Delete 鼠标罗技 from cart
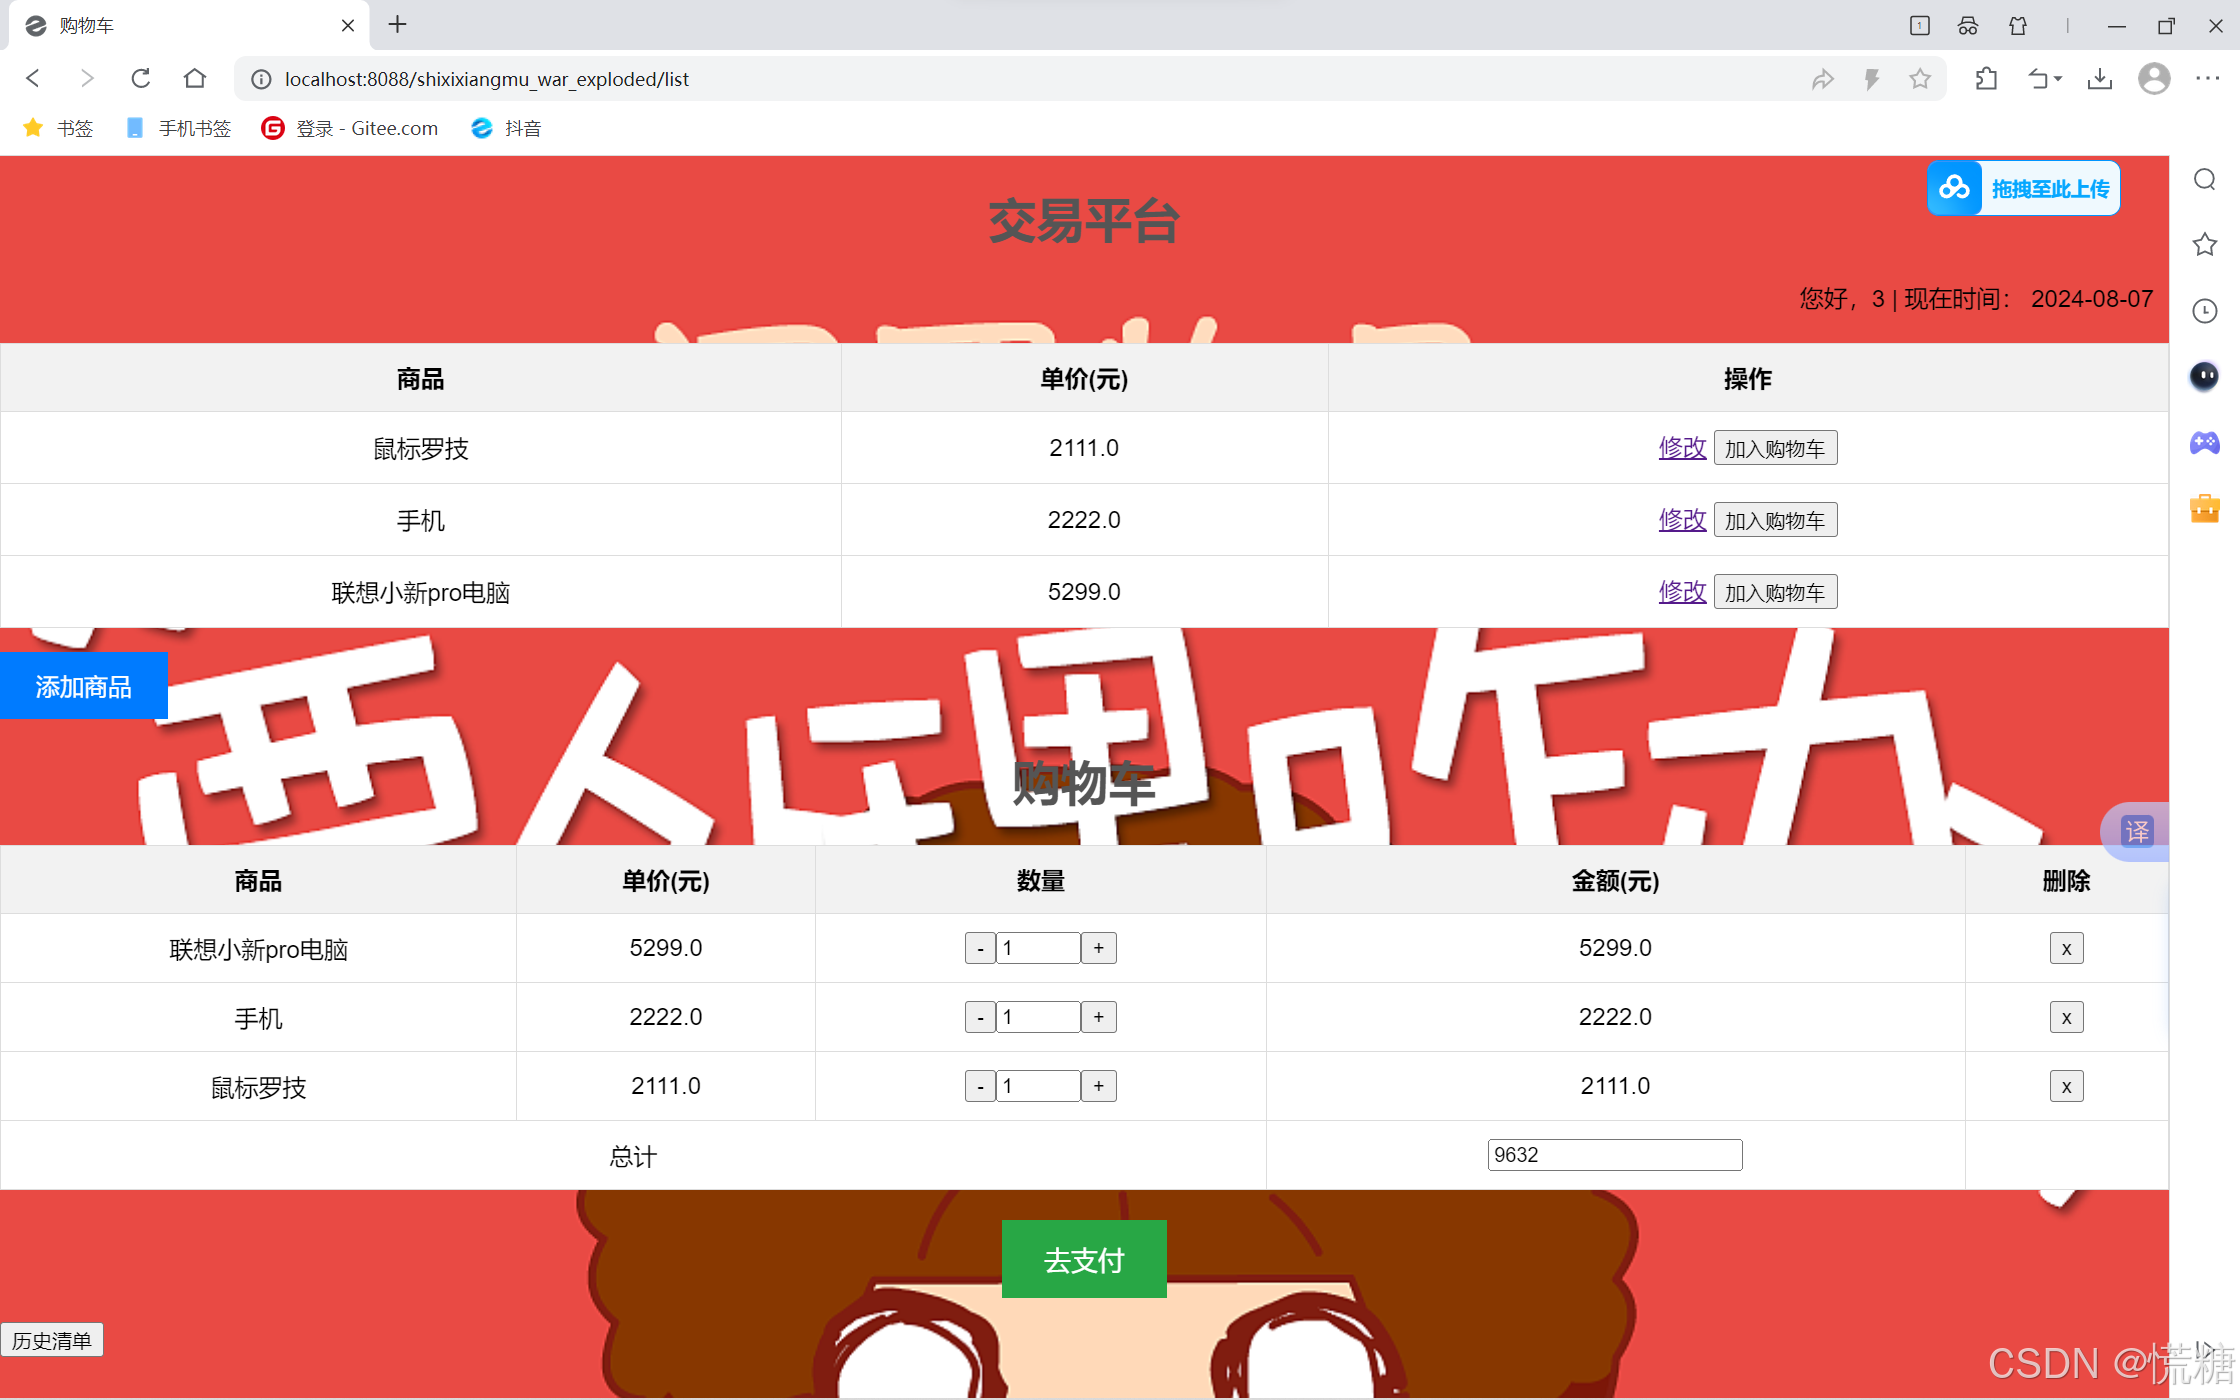Screen dimensions: 2240x1400 2066,1086
